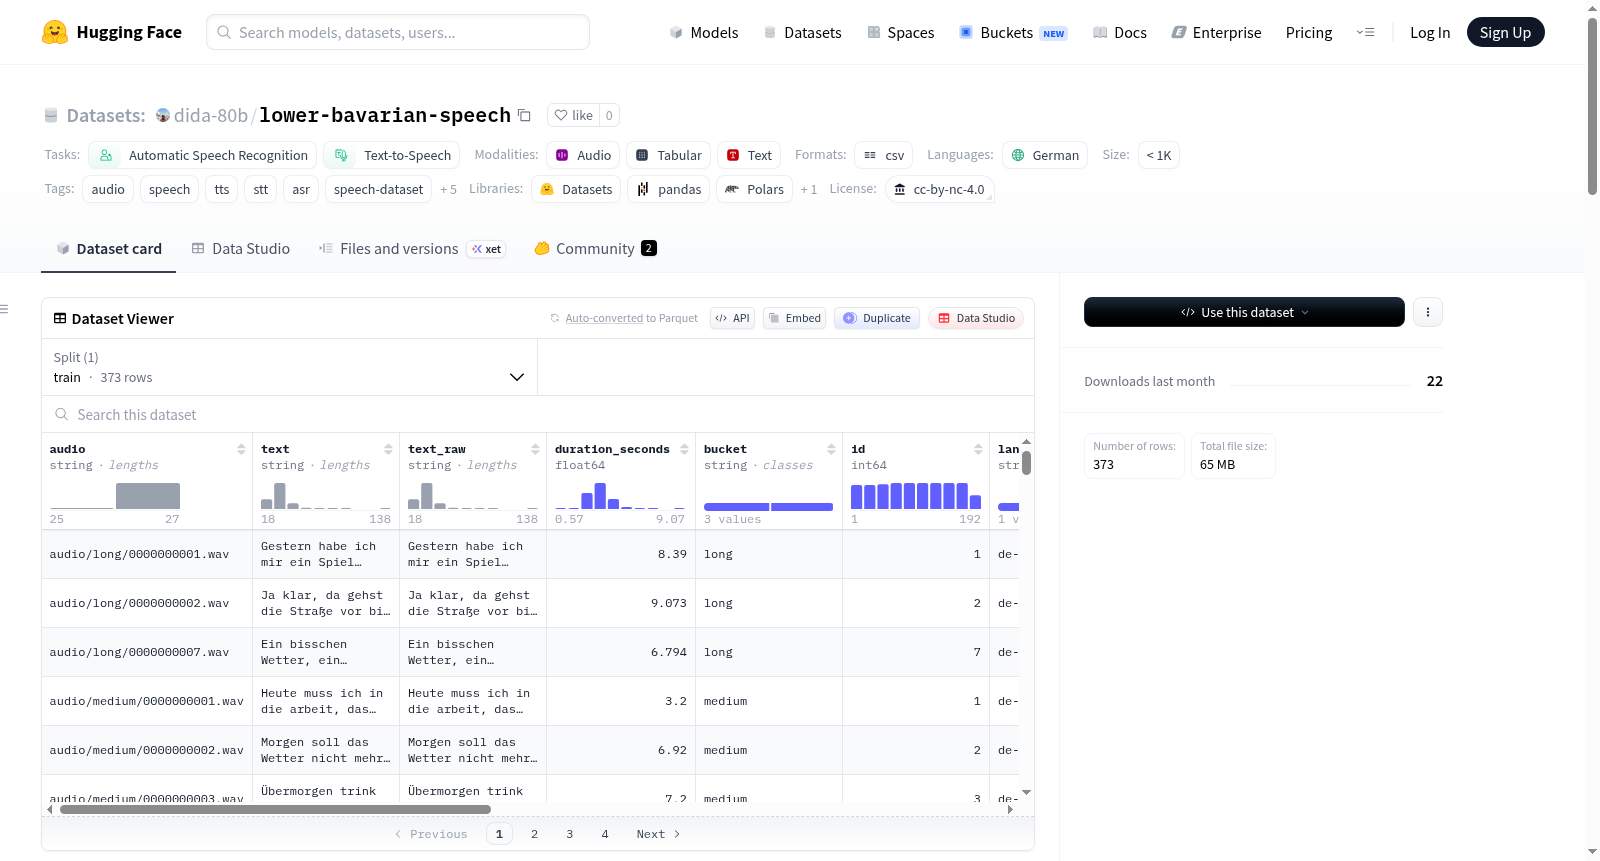The height and width of the screenshot is (861, 1600).
Task: Open the Datasets menu item
Action: (803, 32)
